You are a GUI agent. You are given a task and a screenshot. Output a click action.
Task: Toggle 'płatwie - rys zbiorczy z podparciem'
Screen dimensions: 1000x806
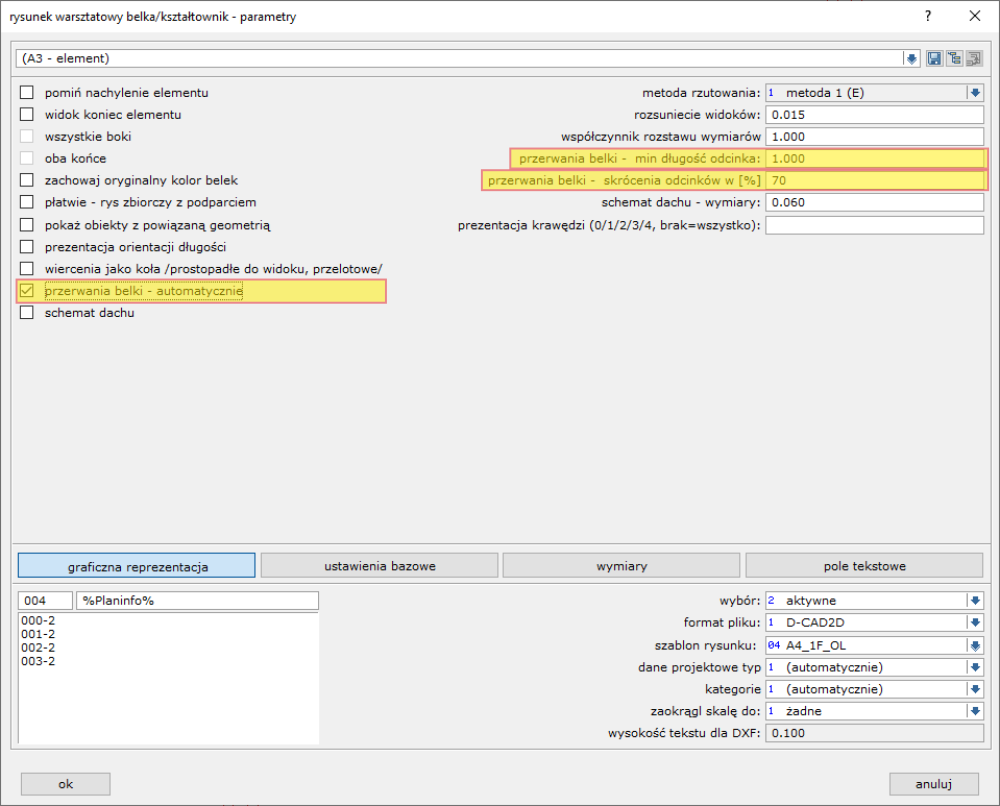27,203
